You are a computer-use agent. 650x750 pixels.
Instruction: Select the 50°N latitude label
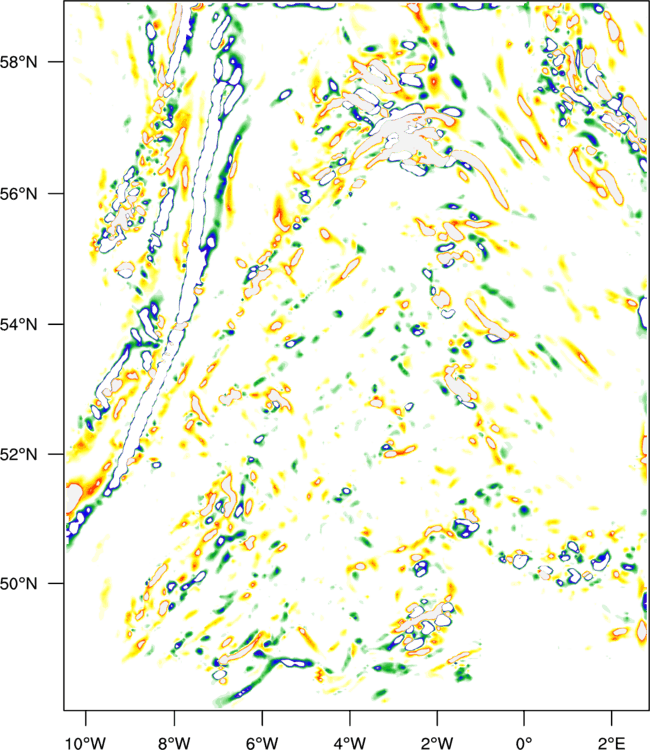(19, 584)
